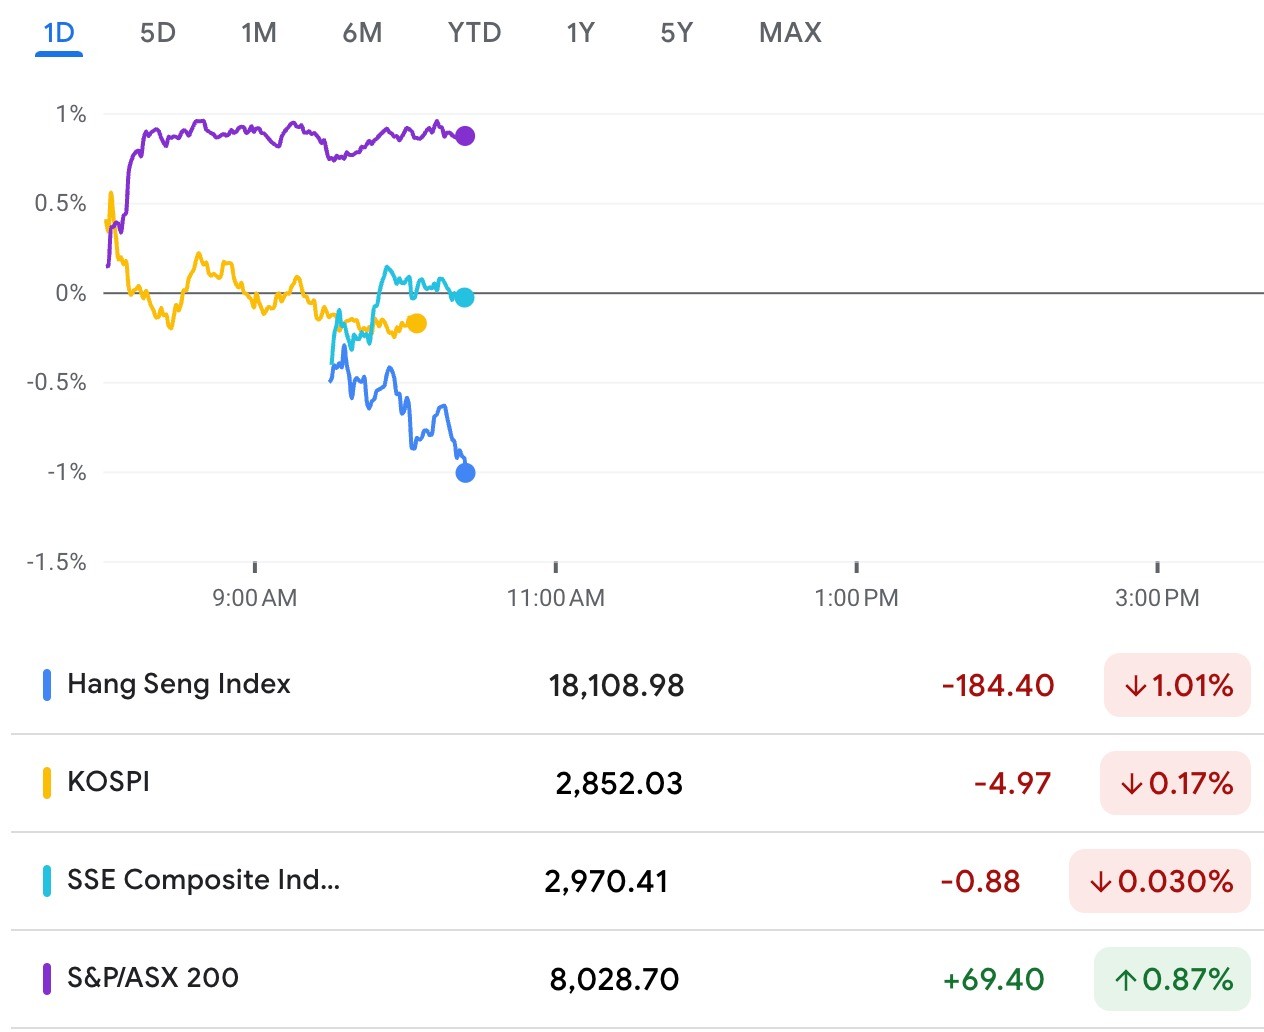Screen dimensions: 1264x1032
Task: Select the MAX time range tab
Action: 790,33
